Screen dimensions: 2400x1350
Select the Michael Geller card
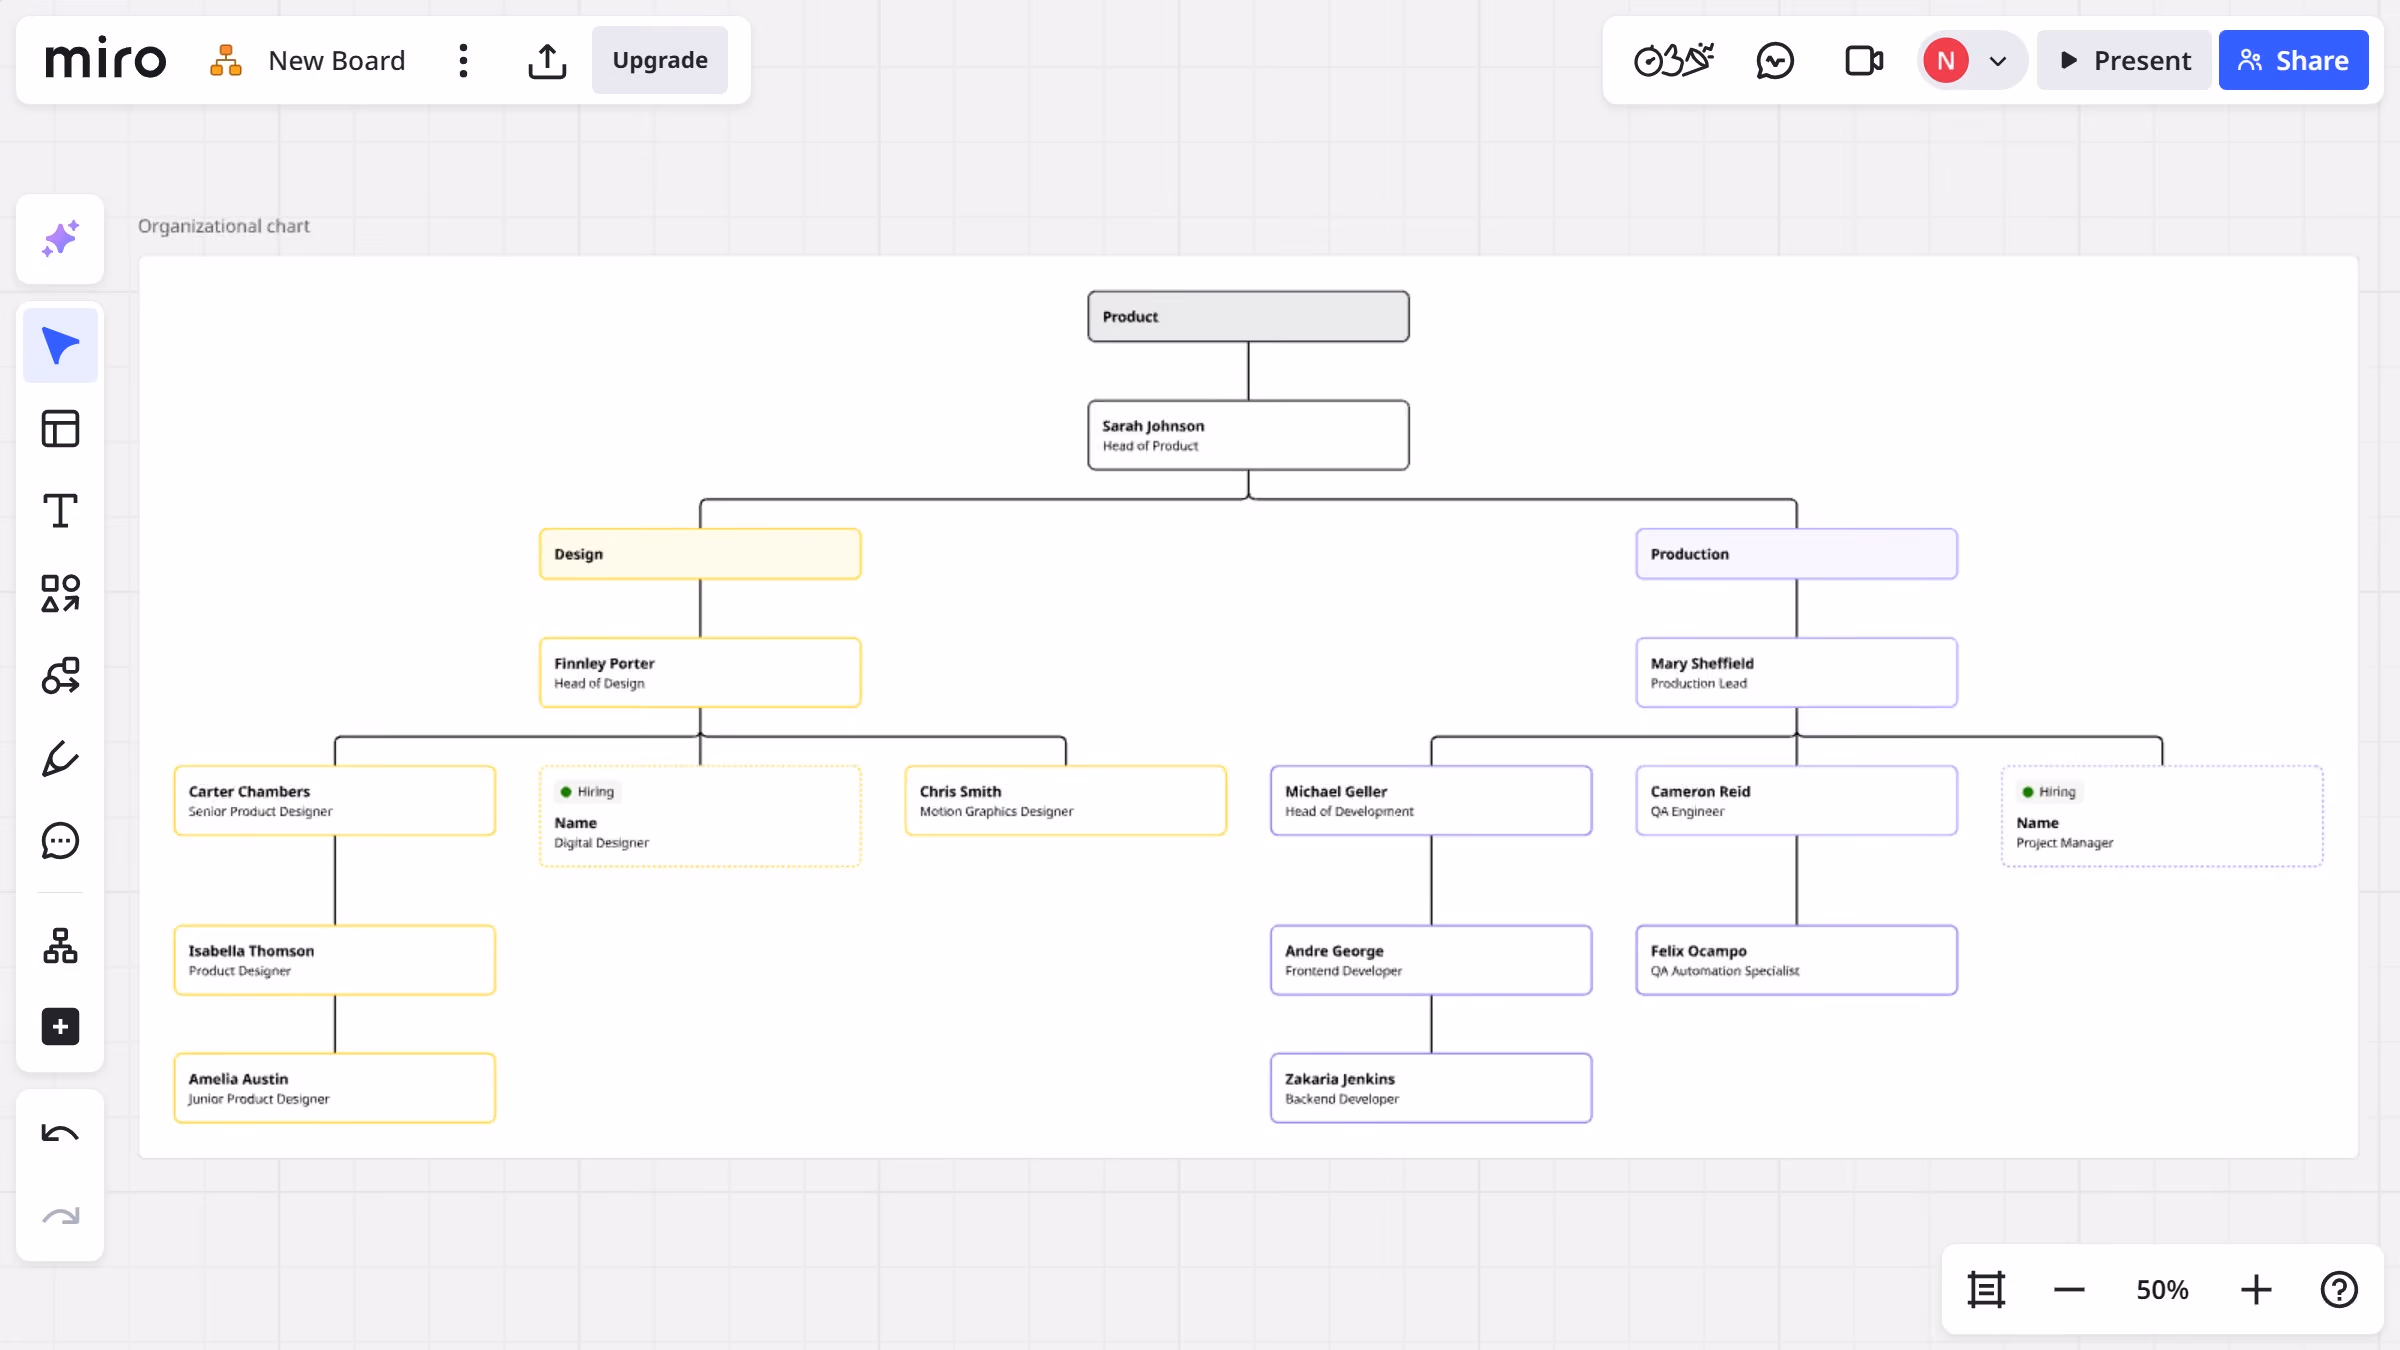(x=1431, y=800)
